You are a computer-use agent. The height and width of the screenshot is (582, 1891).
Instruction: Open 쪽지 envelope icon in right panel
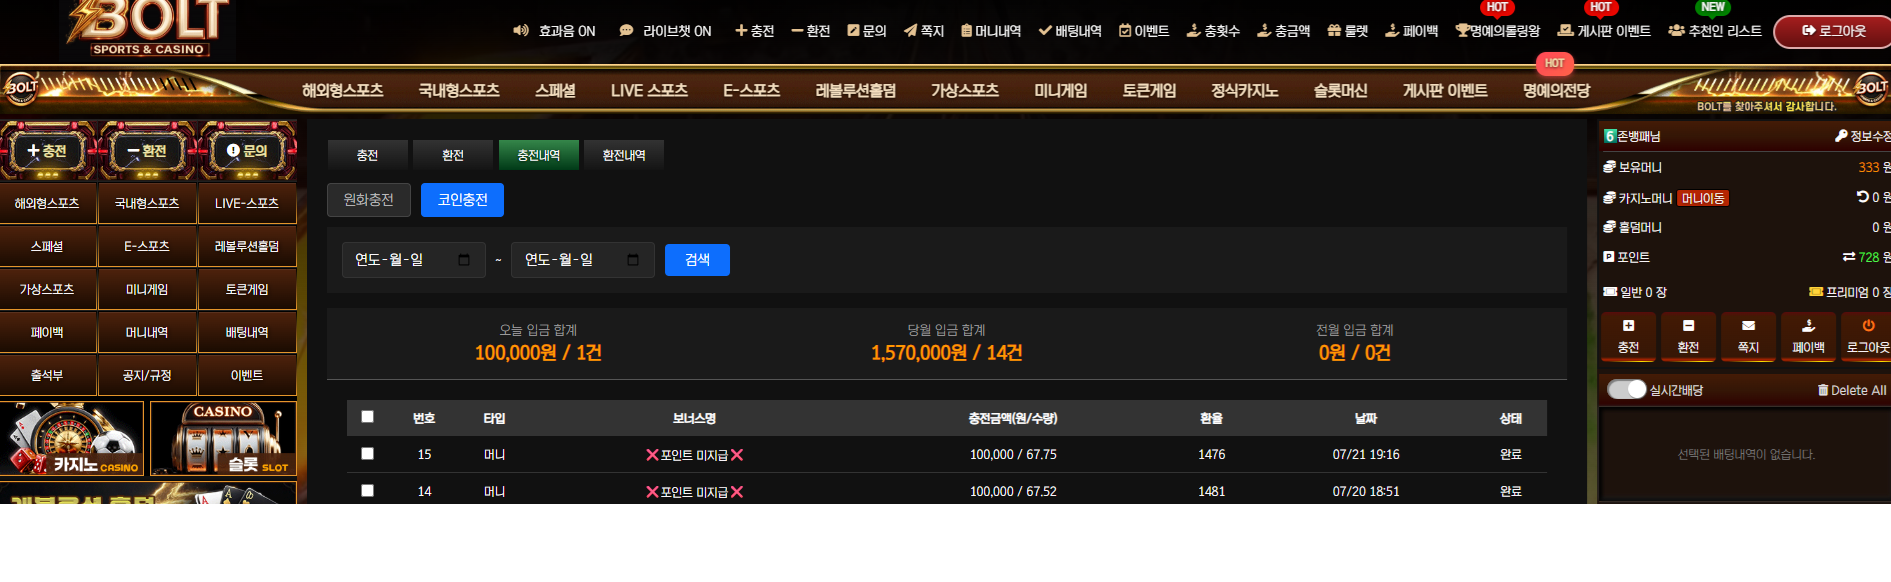pyautogui.click(x=1748, y=326)
